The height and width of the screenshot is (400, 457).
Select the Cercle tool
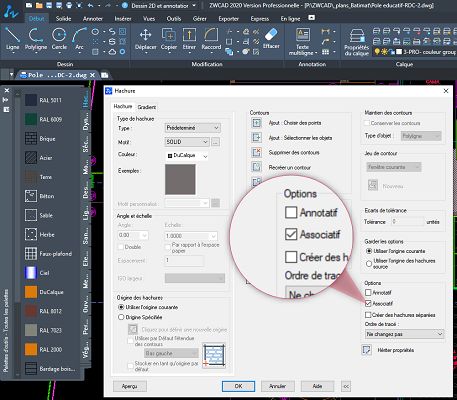59,39
